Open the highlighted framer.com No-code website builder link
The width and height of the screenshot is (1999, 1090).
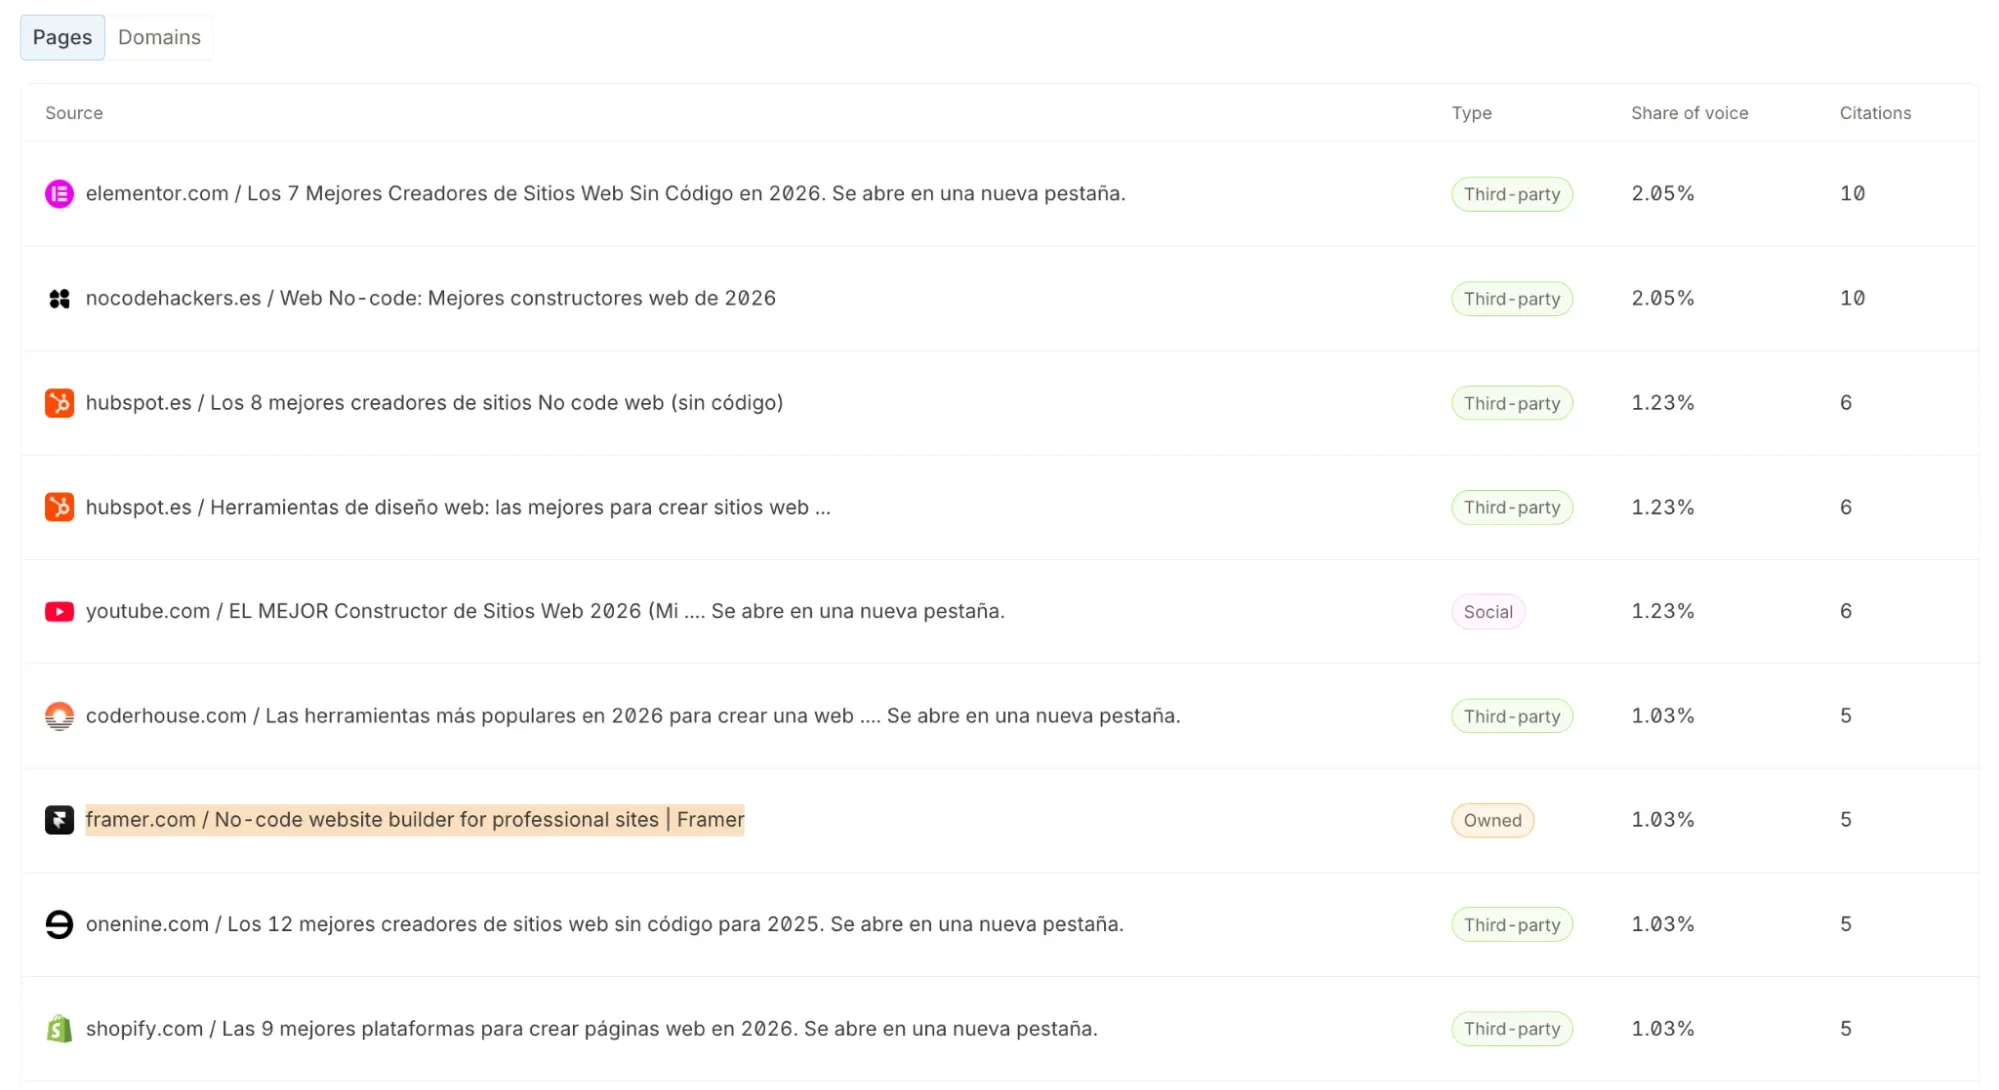coord(415,820)
